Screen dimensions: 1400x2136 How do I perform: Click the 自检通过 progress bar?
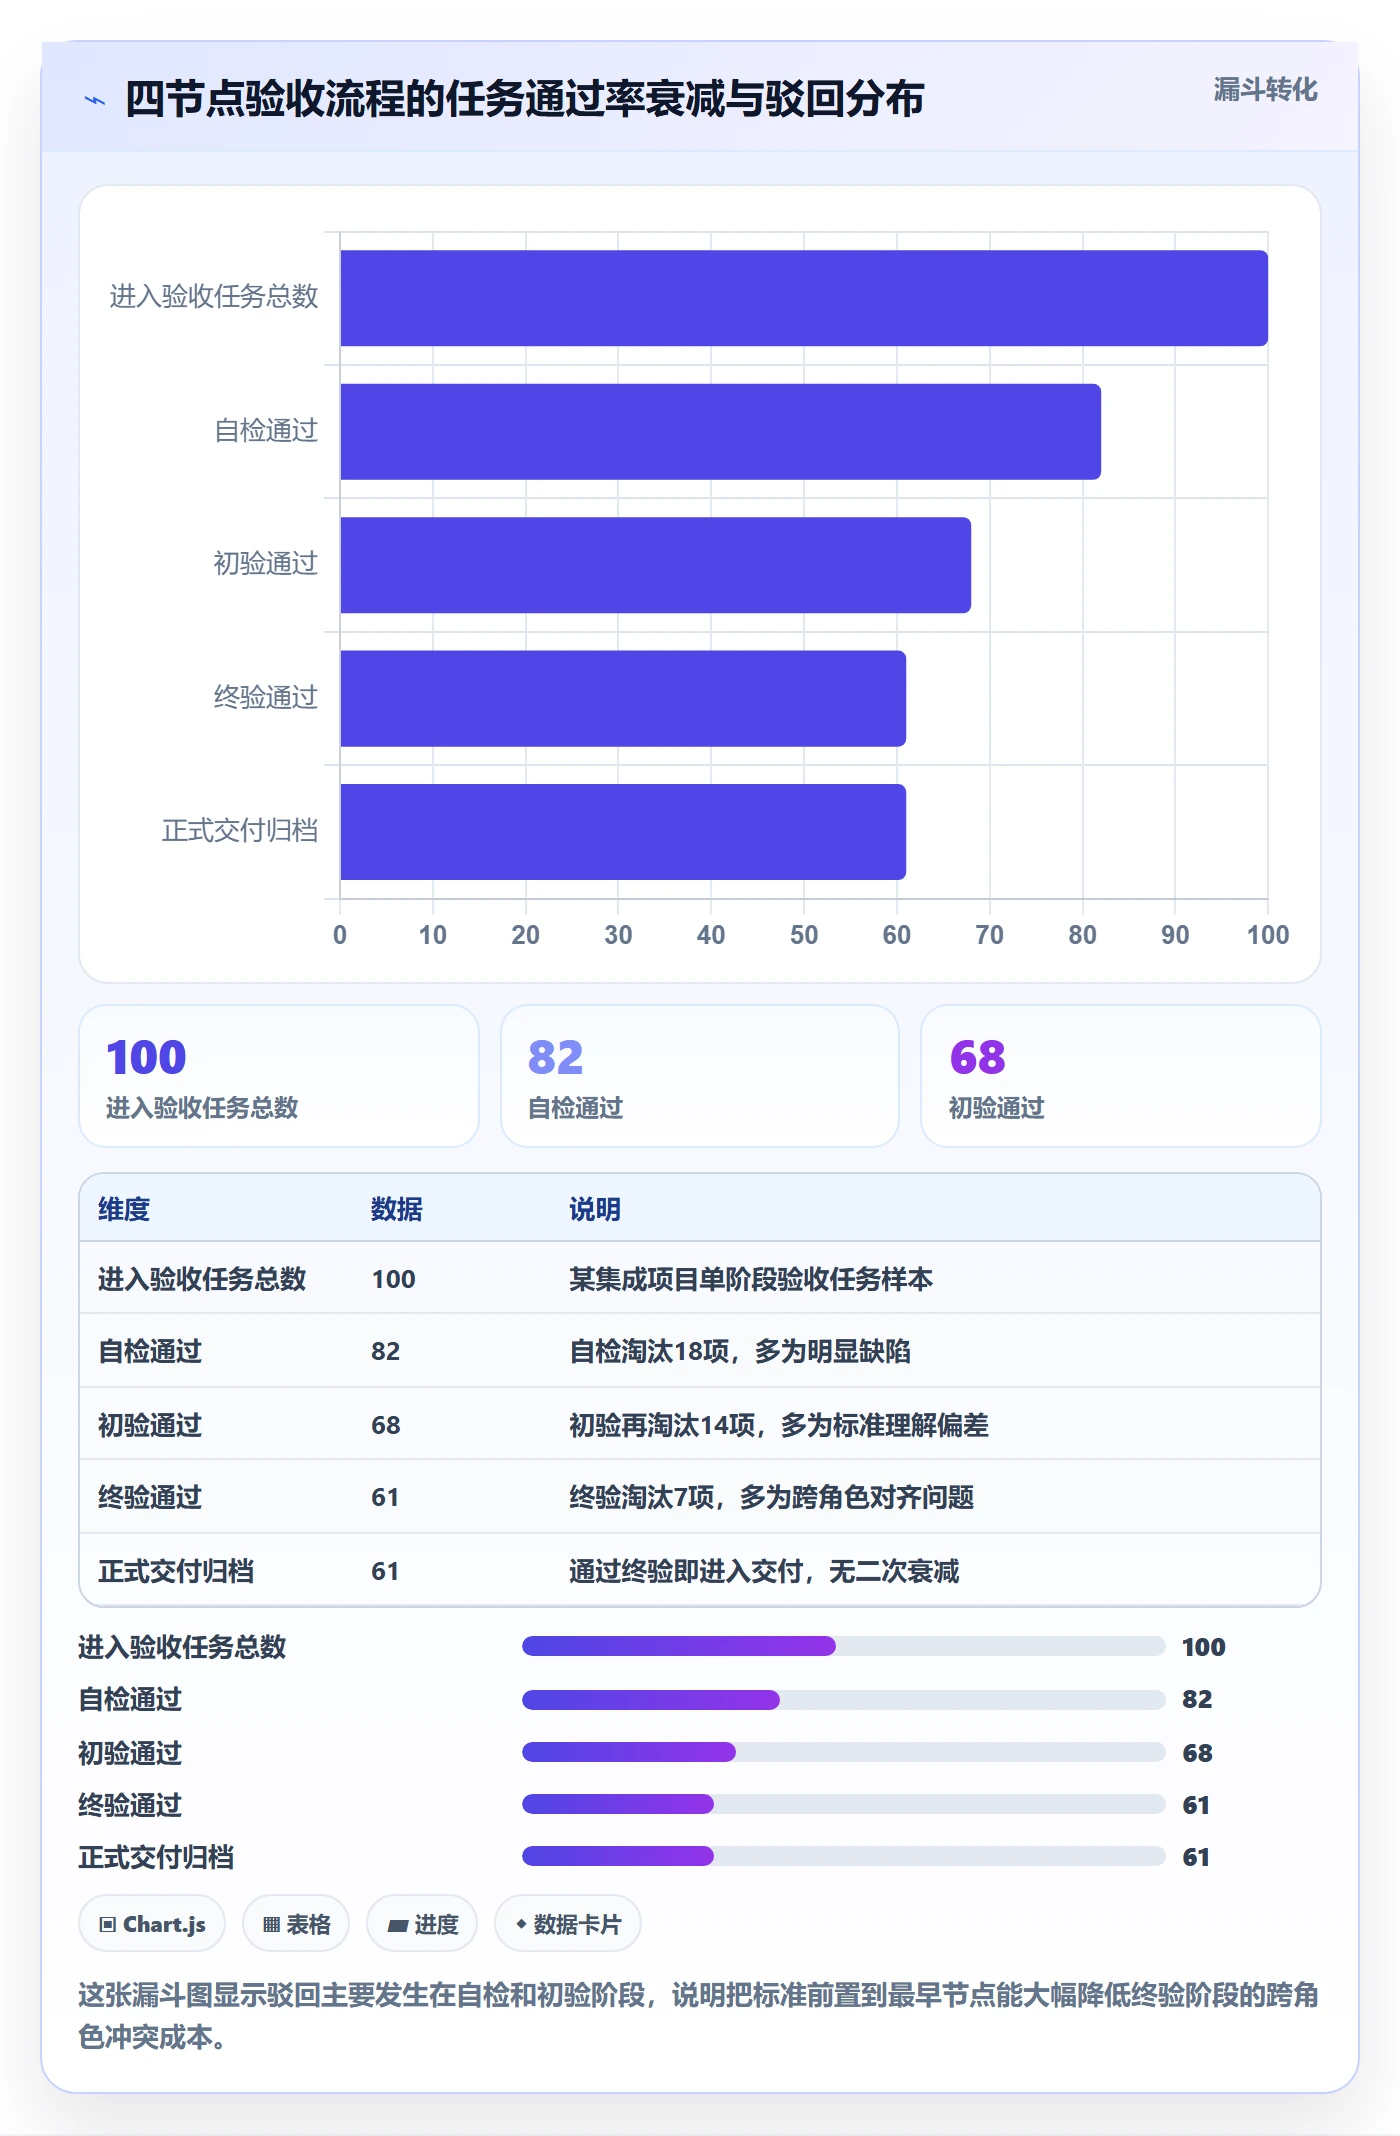tap(844, 1700)
